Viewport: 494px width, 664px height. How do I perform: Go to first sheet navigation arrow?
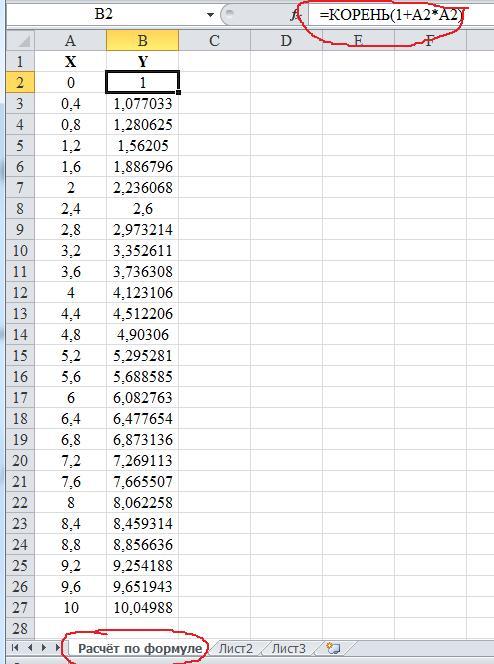[x=15, y=647]
